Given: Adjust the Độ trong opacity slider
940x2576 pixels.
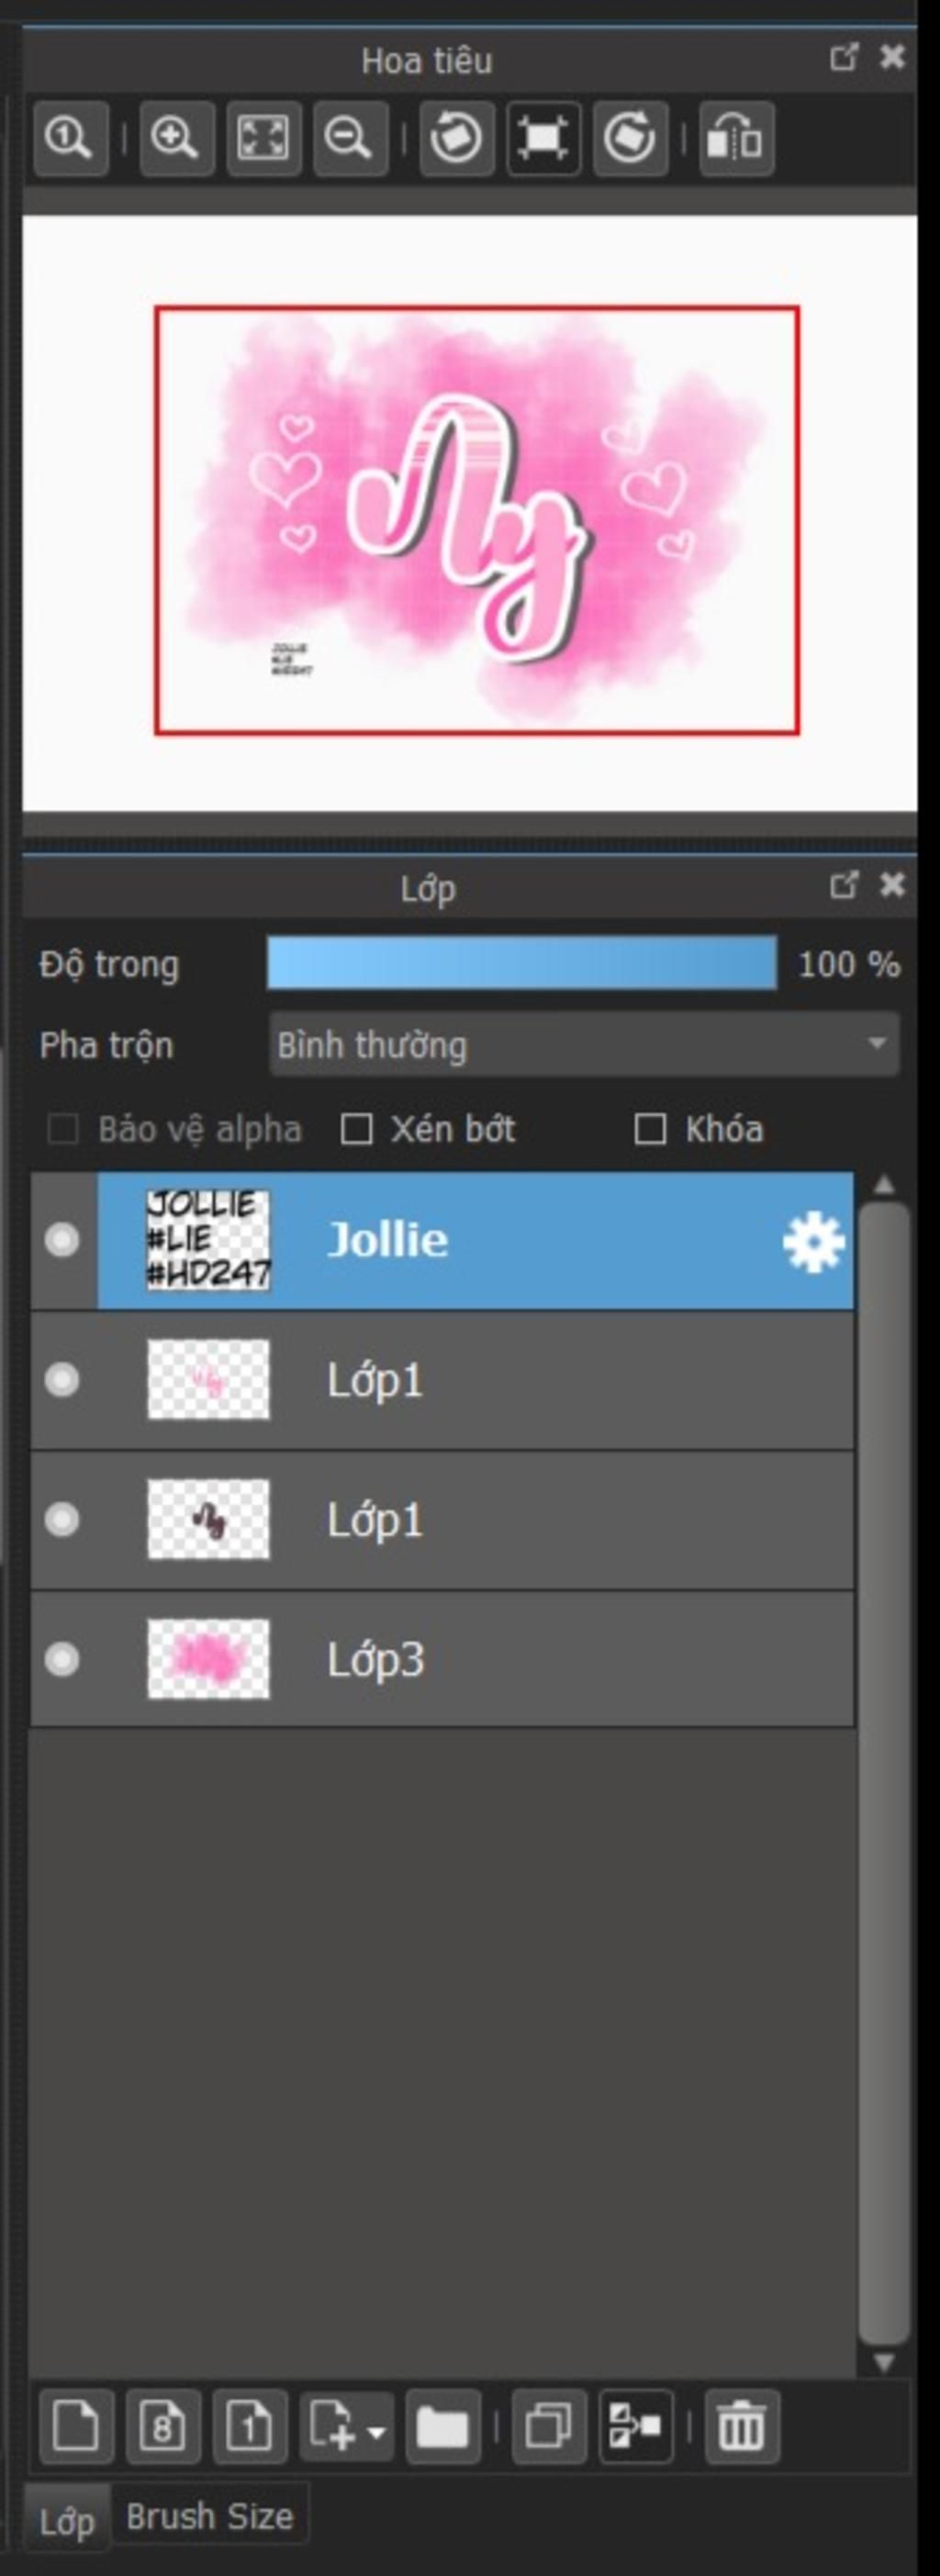Looking at the screenshot, I should click(522, 964).
